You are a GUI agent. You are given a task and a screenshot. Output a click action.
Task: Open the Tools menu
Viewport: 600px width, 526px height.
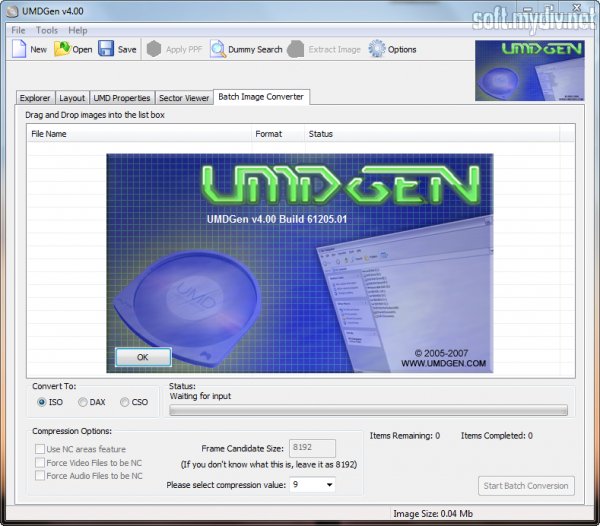(47, 30)
